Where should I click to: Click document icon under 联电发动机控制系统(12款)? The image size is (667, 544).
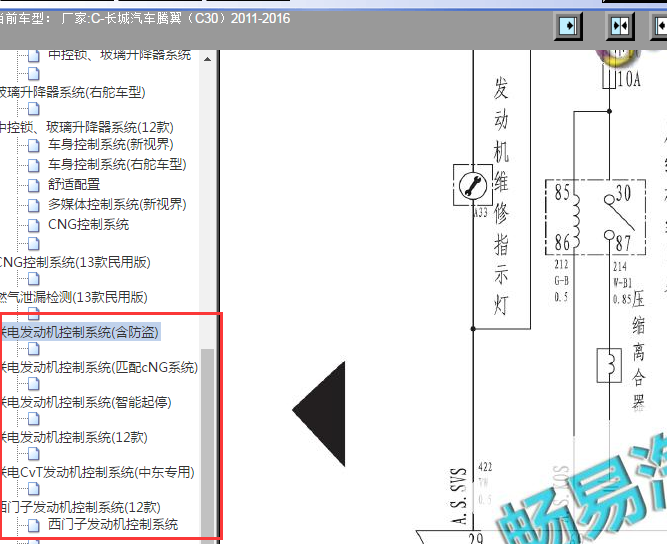[x=34, y=454]
